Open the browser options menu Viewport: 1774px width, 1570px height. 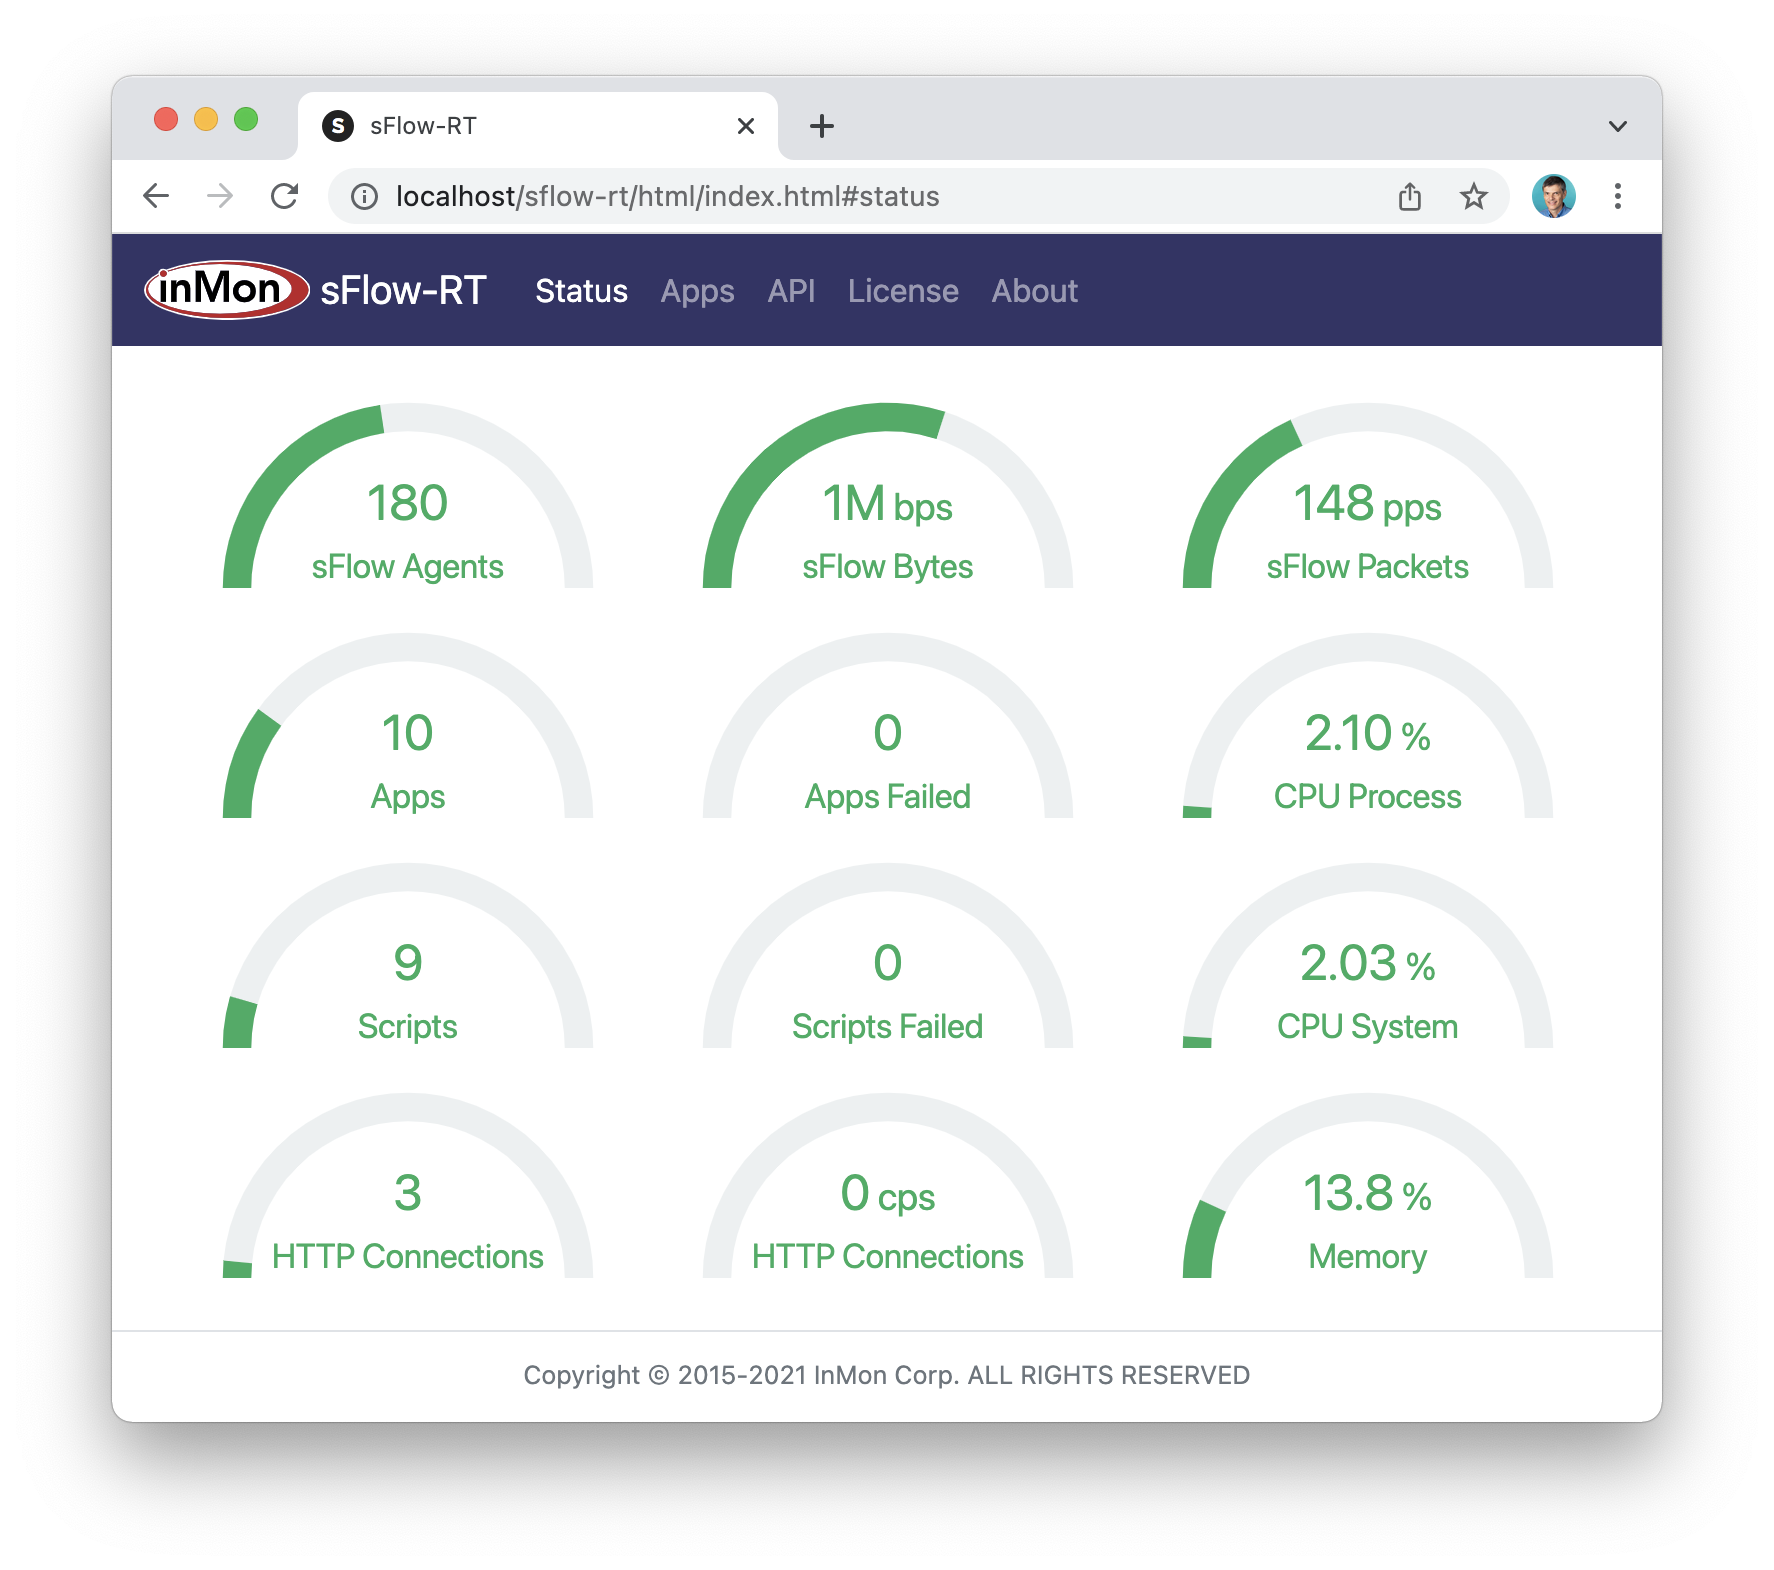point(1618,196)
